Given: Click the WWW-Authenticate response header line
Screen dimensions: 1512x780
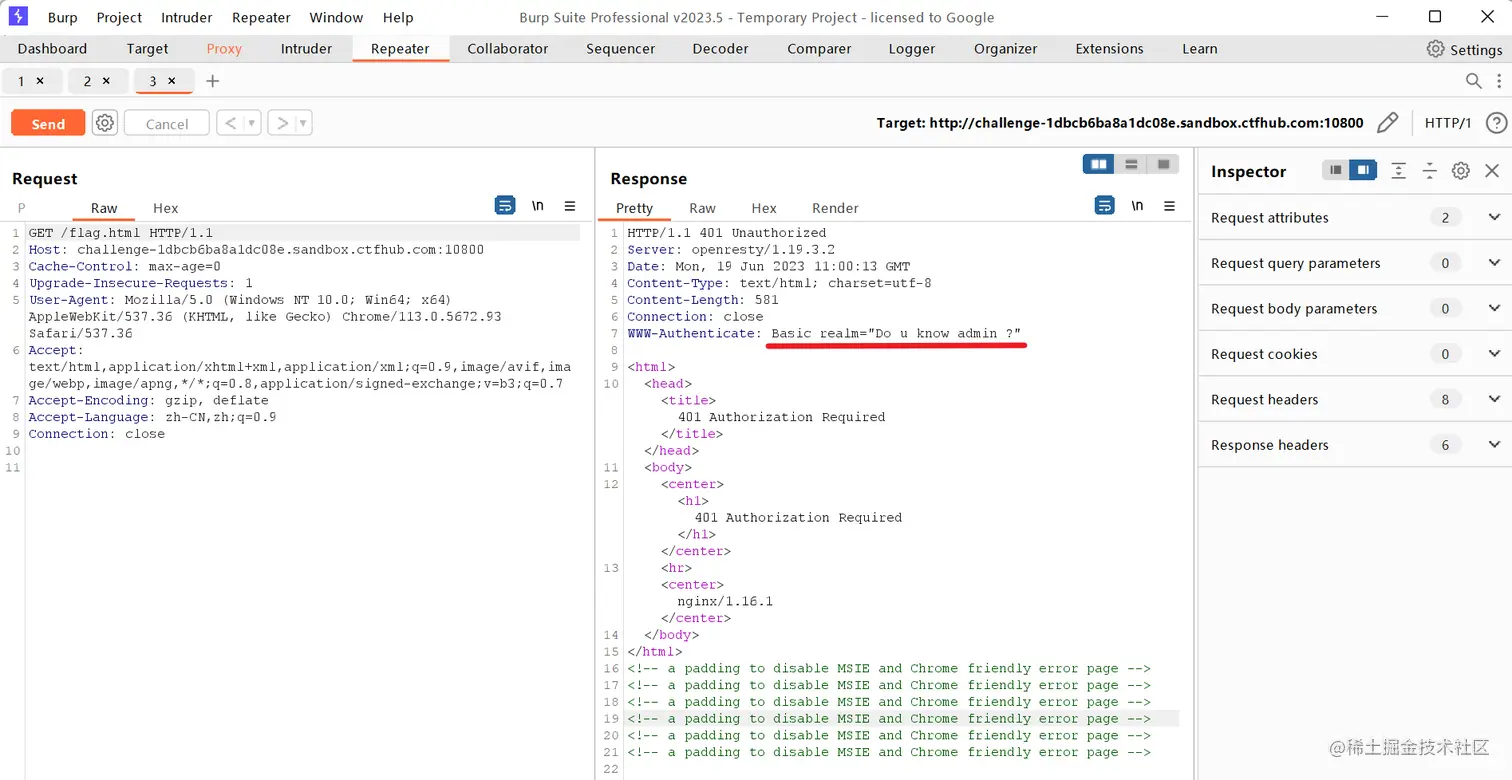Looking at the screenshot, I should [824, 334].
